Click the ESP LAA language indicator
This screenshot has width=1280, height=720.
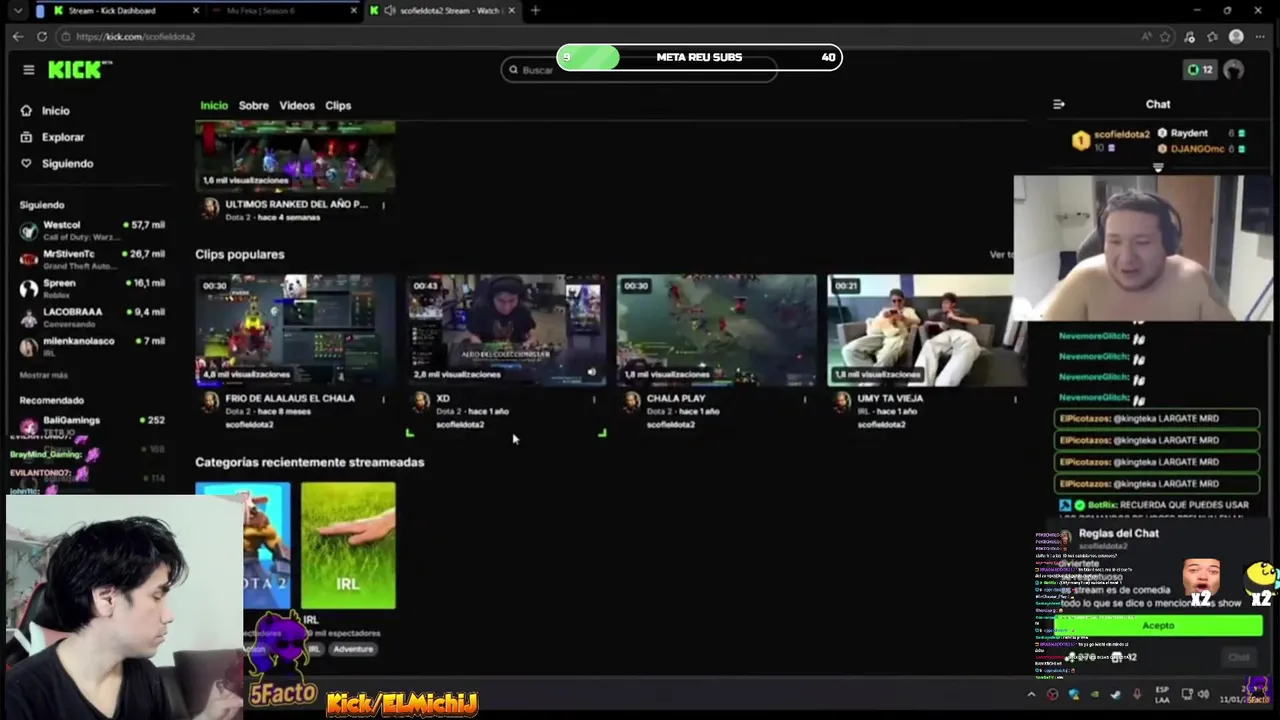tap(1162, 694)
